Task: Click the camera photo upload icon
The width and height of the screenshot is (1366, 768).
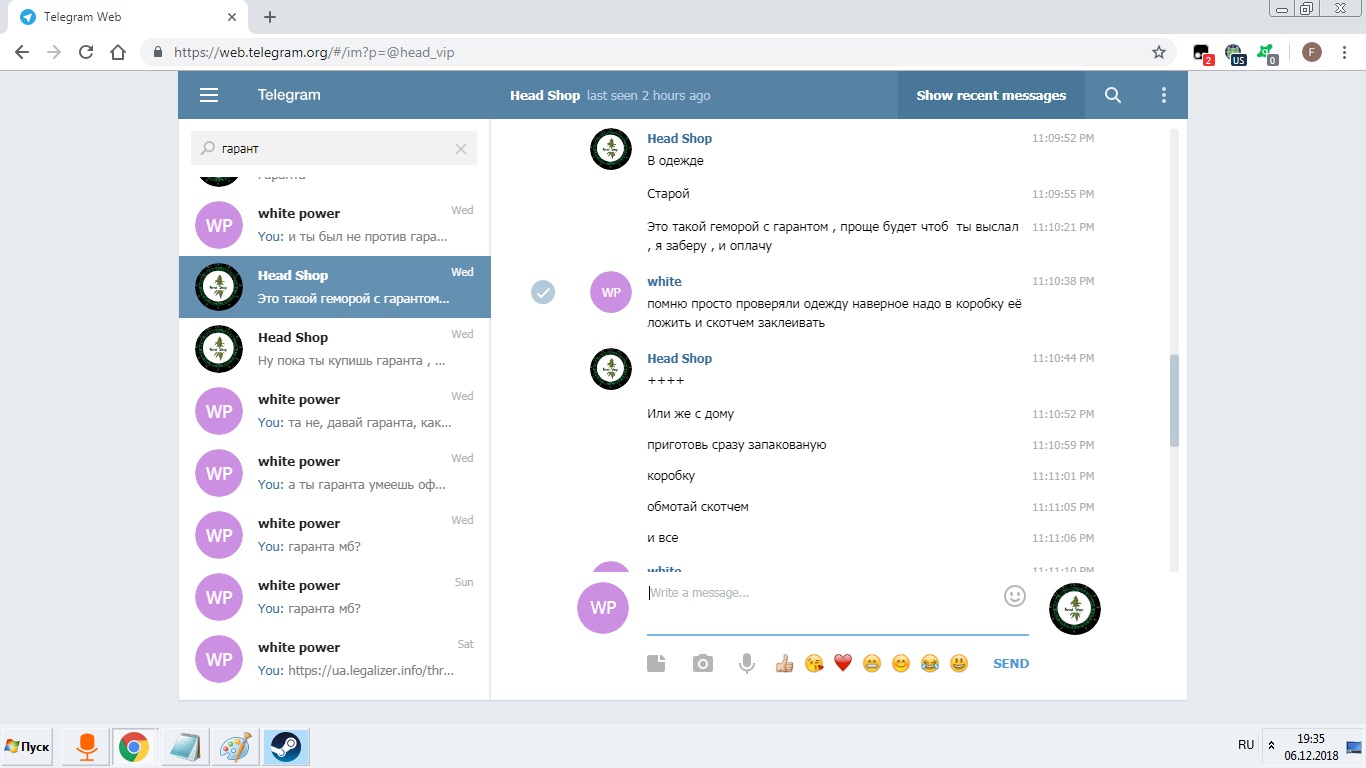Action: [x=703, y=663]
